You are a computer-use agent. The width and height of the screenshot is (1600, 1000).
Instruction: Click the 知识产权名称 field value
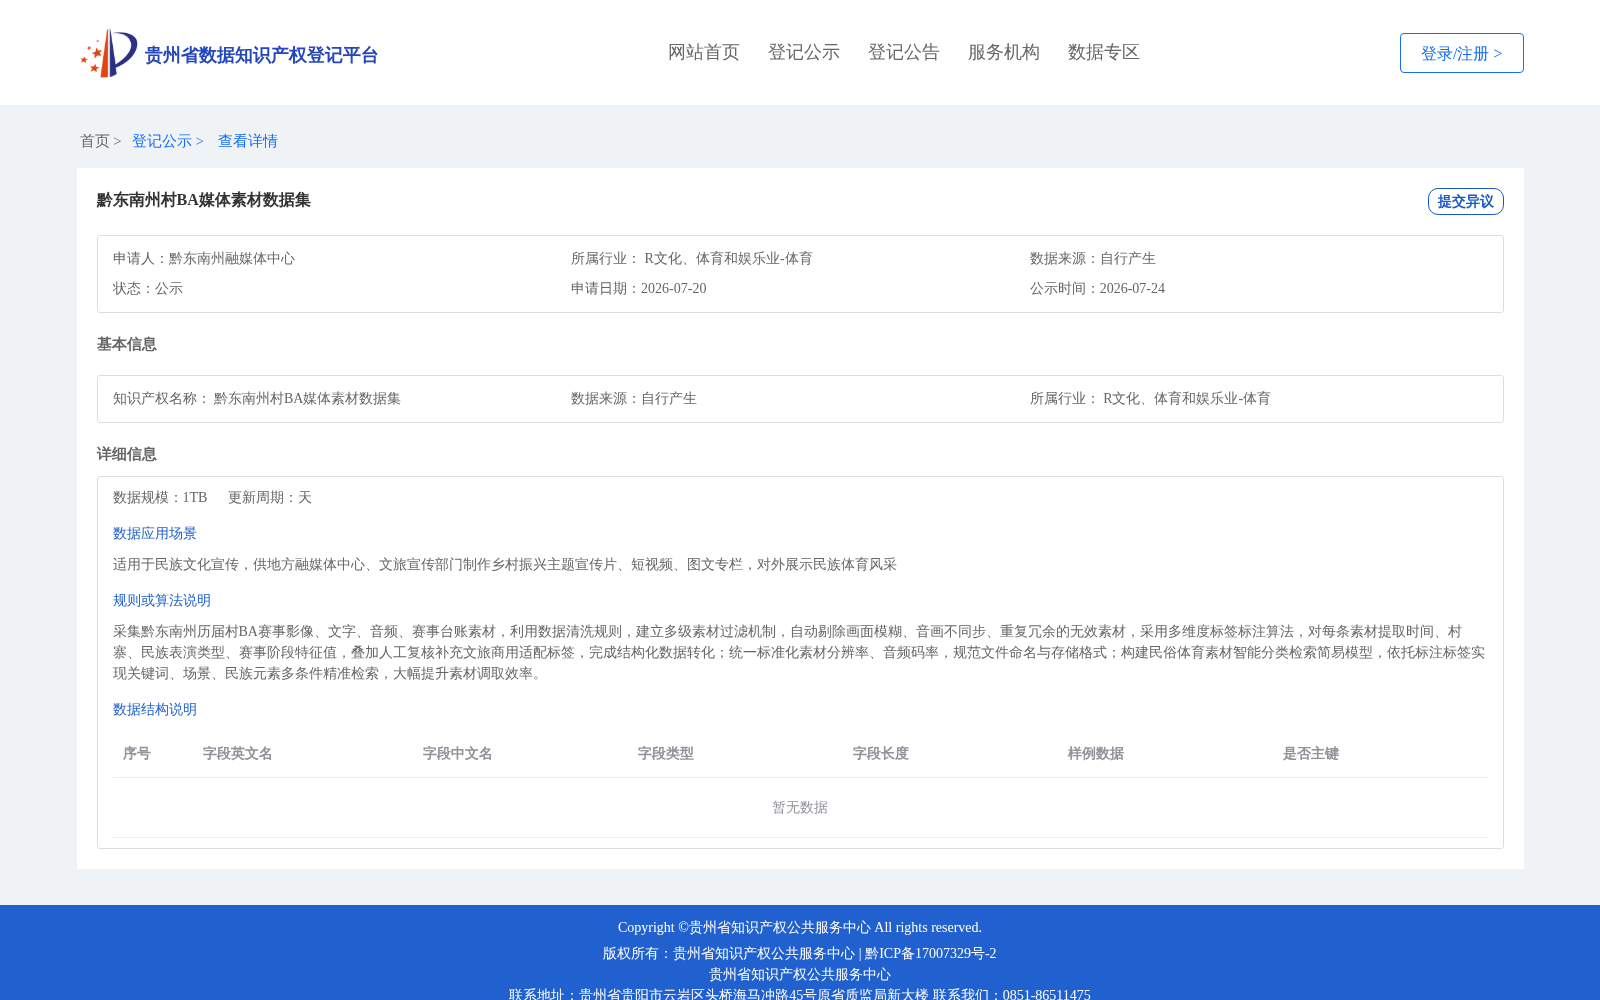coord(307,398)
